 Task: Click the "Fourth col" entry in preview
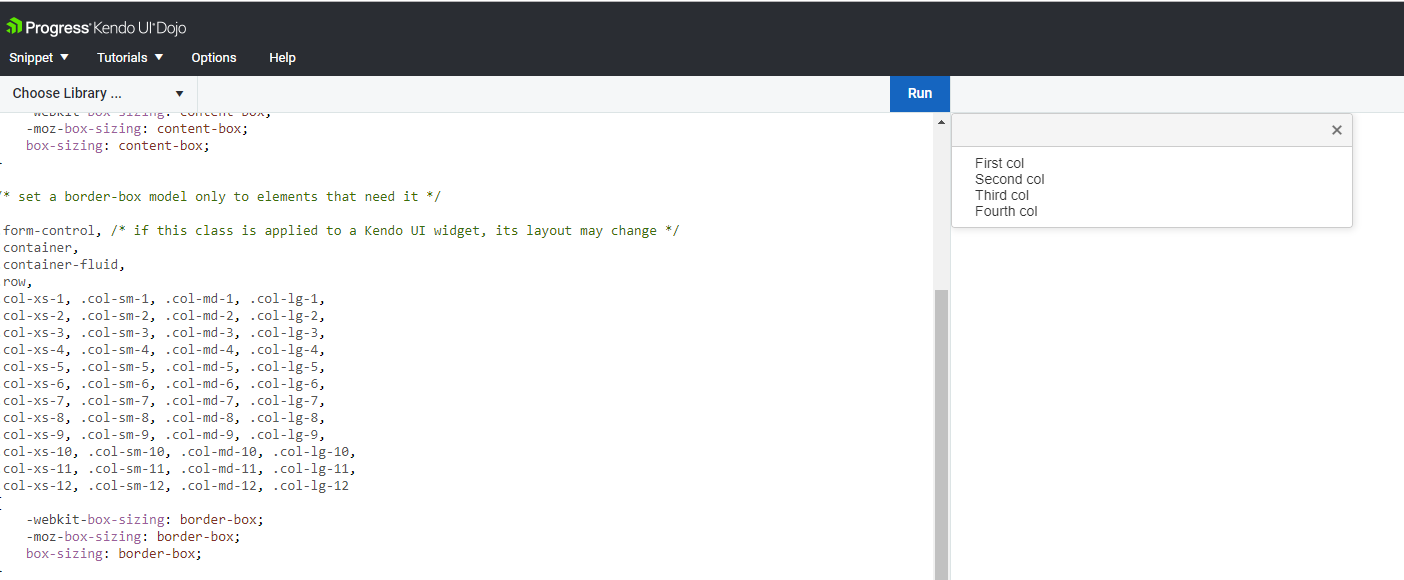[1006, 211]
